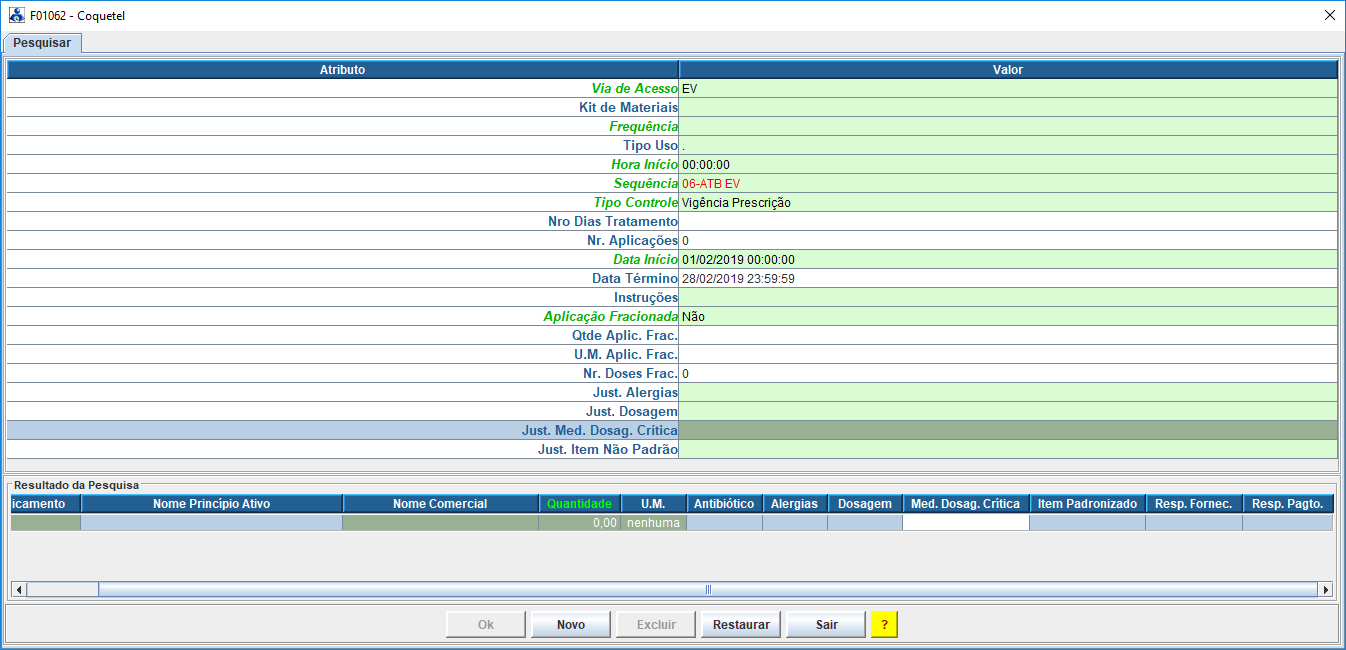Exit using the Sair button

point(826,624)
